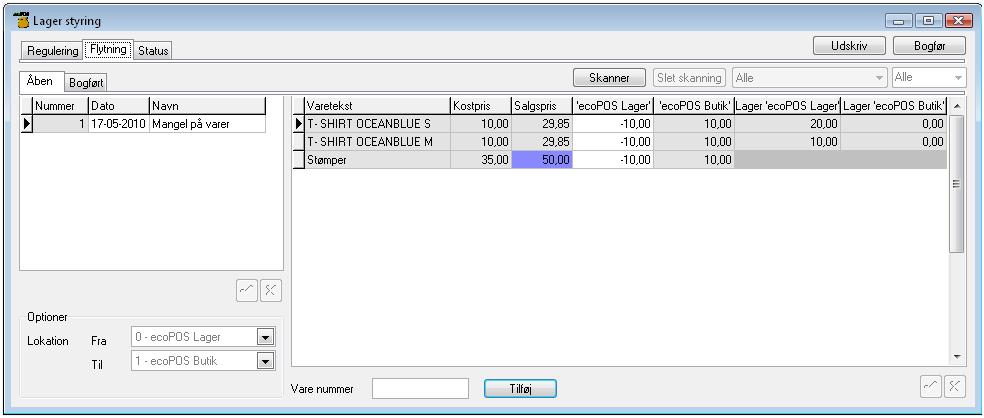Switch to the Status tab
The height and width of the screenshot is (418, 984).
(153, 51)
